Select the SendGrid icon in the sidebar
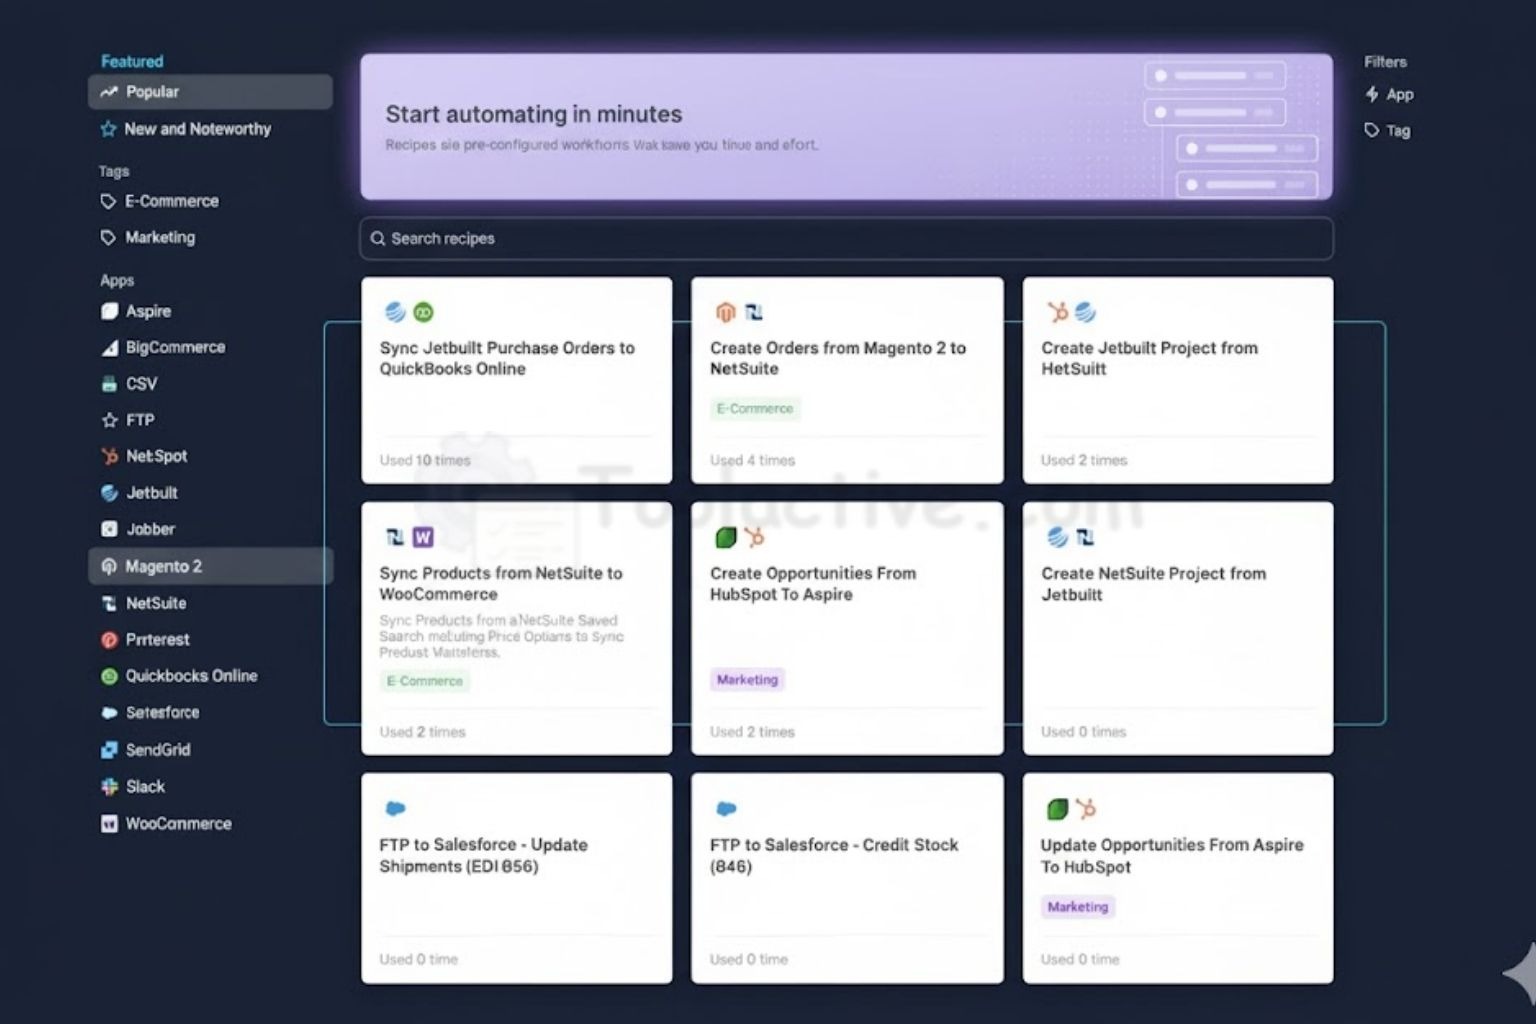The width and height of the screenshot is (1536, 1024). point(110,750)
